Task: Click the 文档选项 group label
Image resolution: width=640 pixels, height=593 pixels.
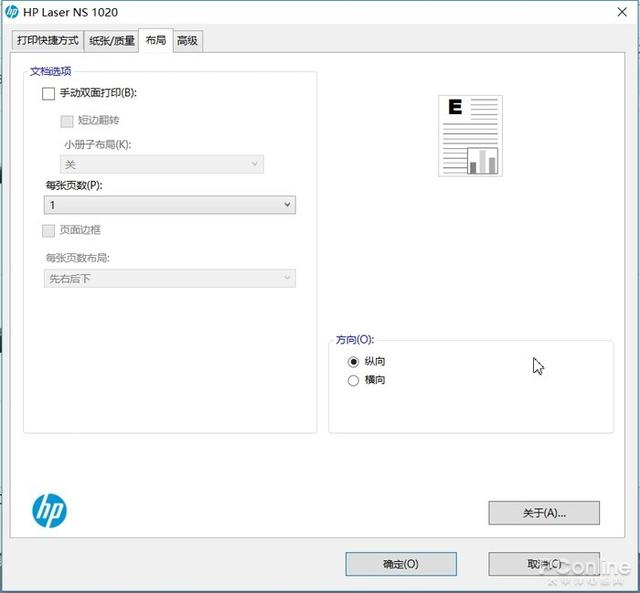Action: (x=51, y=71)
